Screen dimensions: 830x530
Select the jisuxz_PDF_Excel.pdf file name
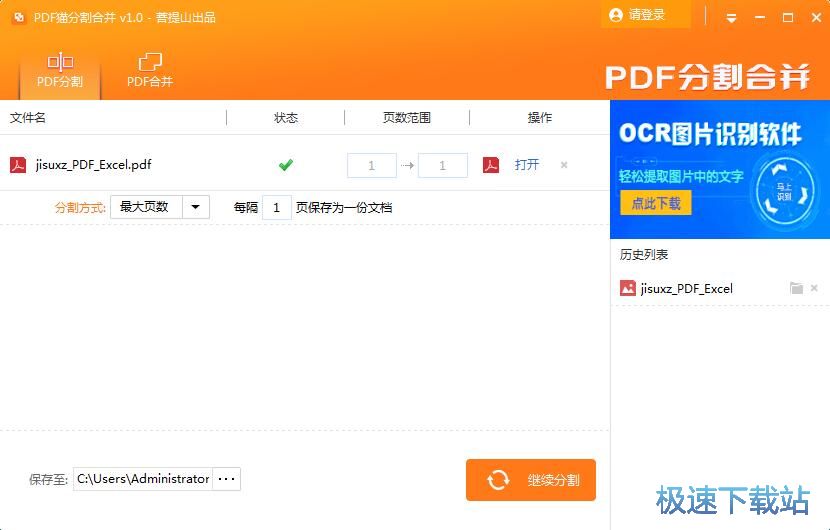(x=93, y=165)
